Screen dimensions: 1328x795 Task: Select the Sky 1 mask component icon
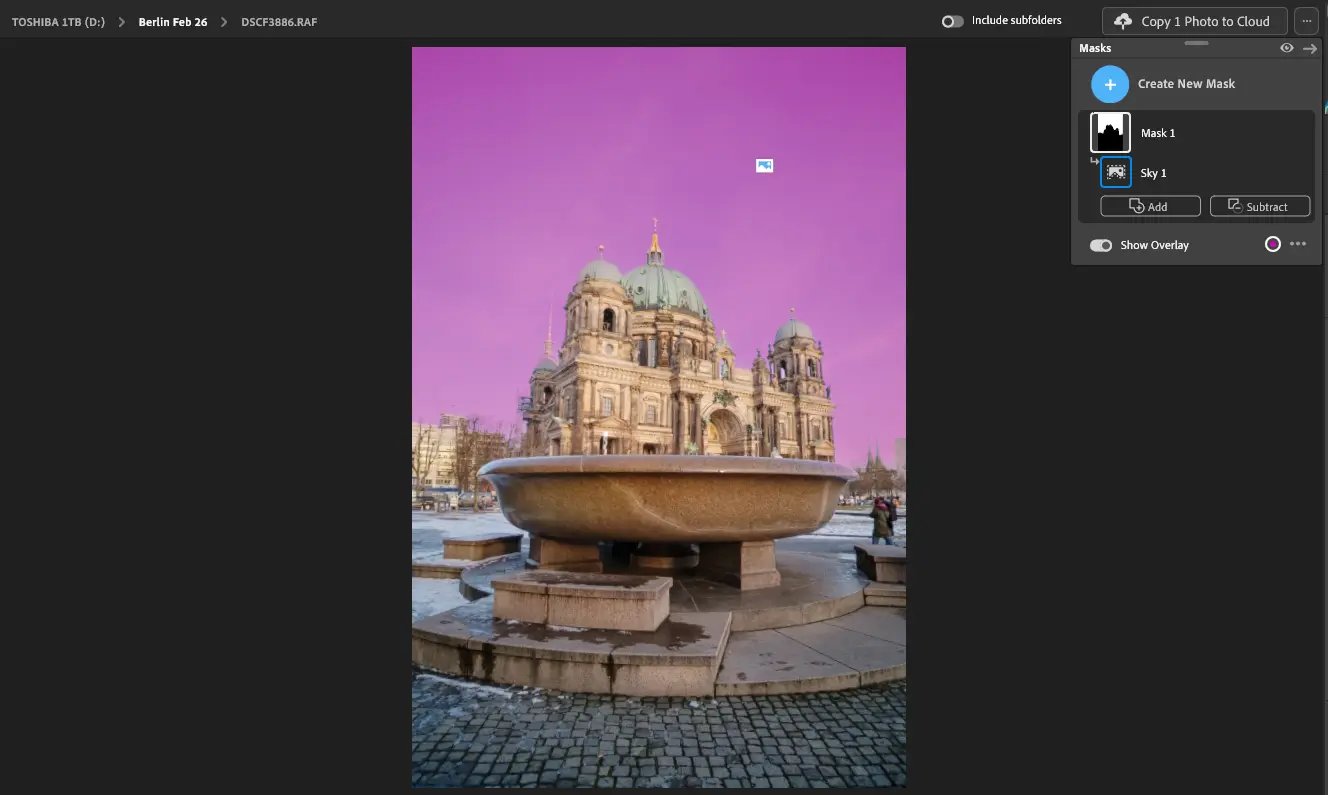(1116, 172)
